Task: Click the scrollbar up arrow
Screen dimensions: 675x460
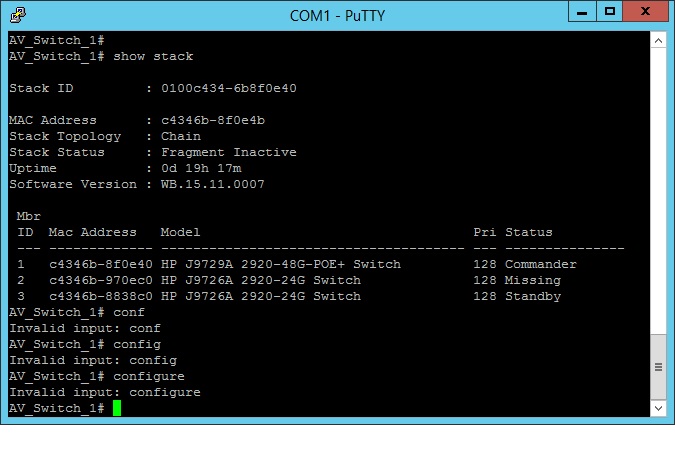Action: click(658, 41)
